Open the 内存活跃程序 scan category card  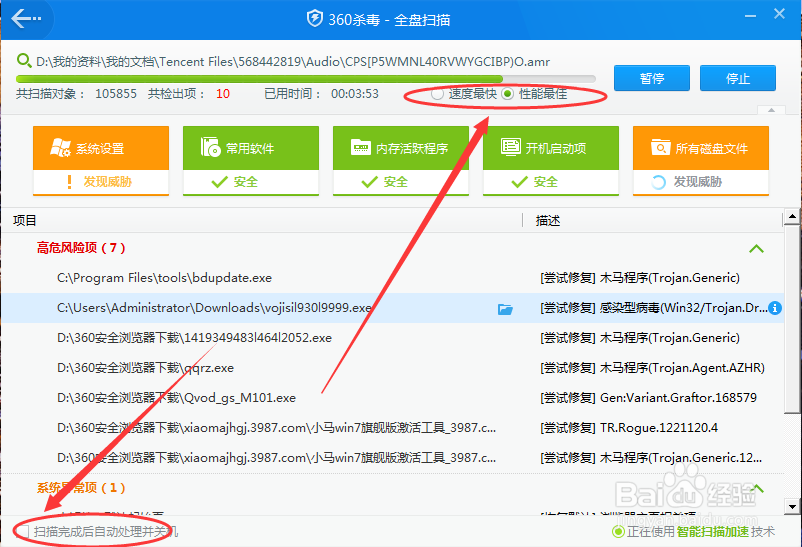coord(400,160)
